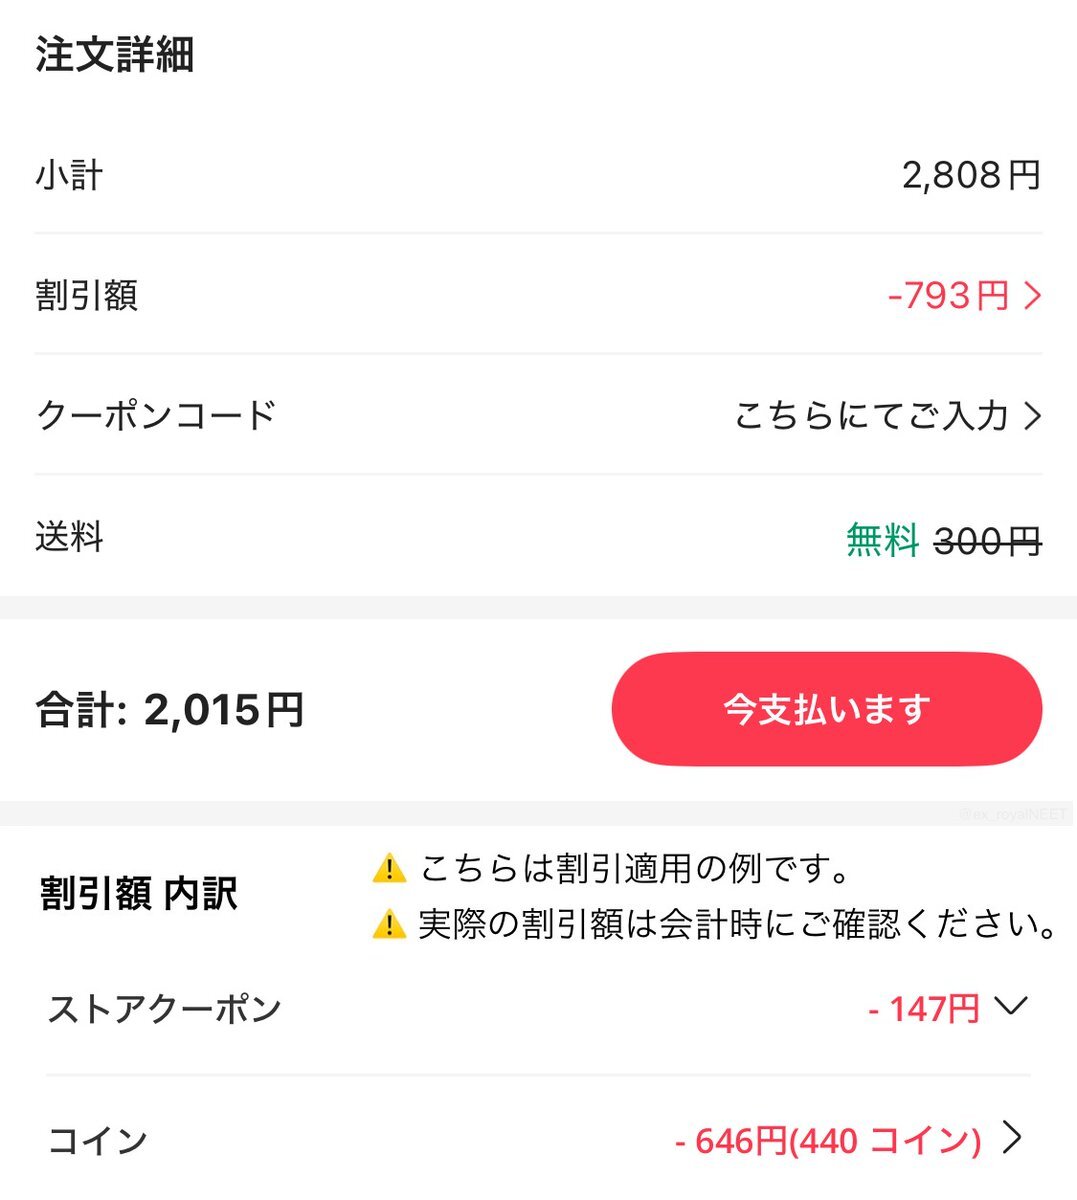This screenshot has height=1200, width=1077.
Task: Click the struck-through 300円 shipping price
Action: coord(988,541)
